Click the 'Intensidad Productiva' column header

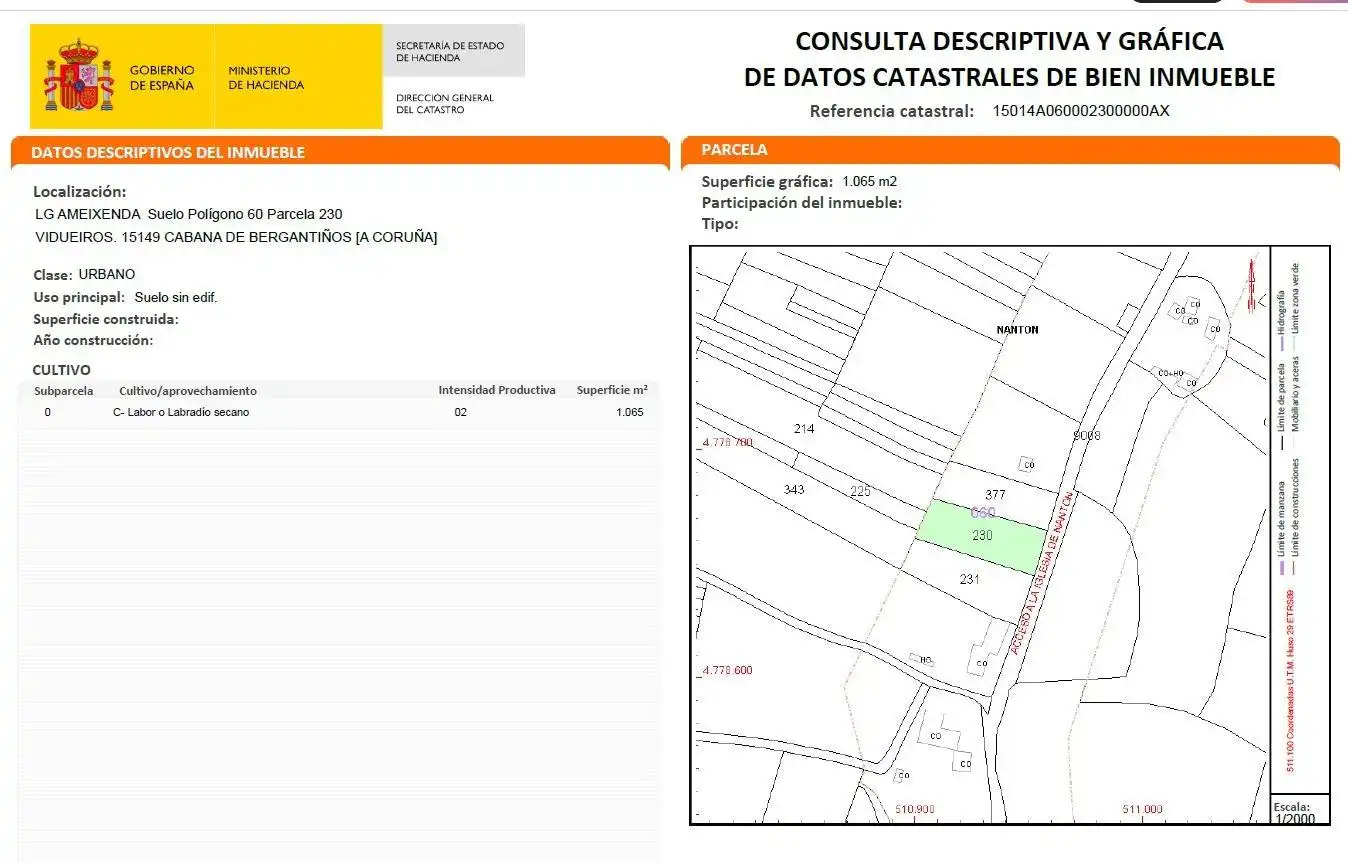[497, 390]
